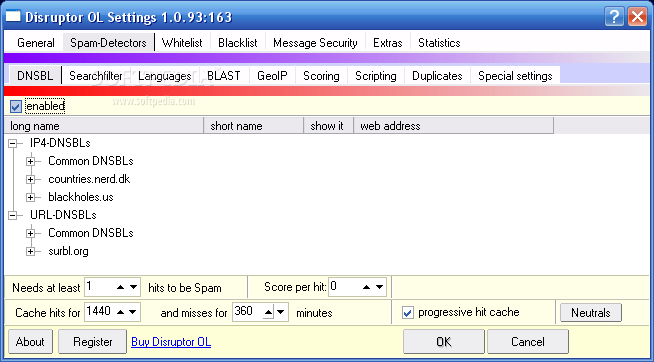Switch to the General tab
654x362 pixels.
36,43
